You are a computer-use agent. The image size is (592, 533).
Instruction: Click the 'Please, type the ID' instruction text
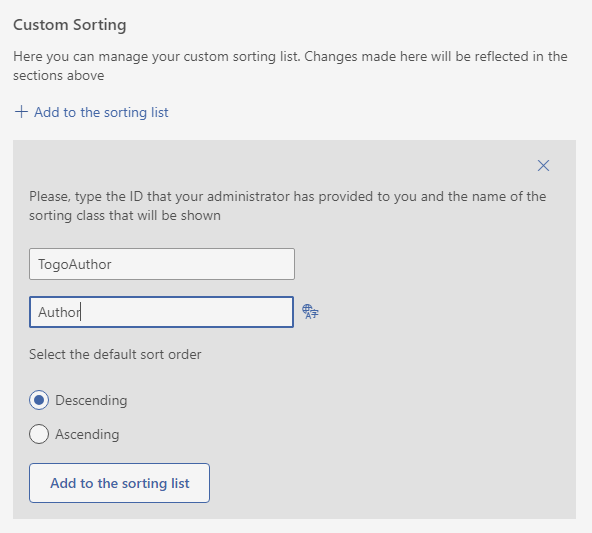pos(288,206)
